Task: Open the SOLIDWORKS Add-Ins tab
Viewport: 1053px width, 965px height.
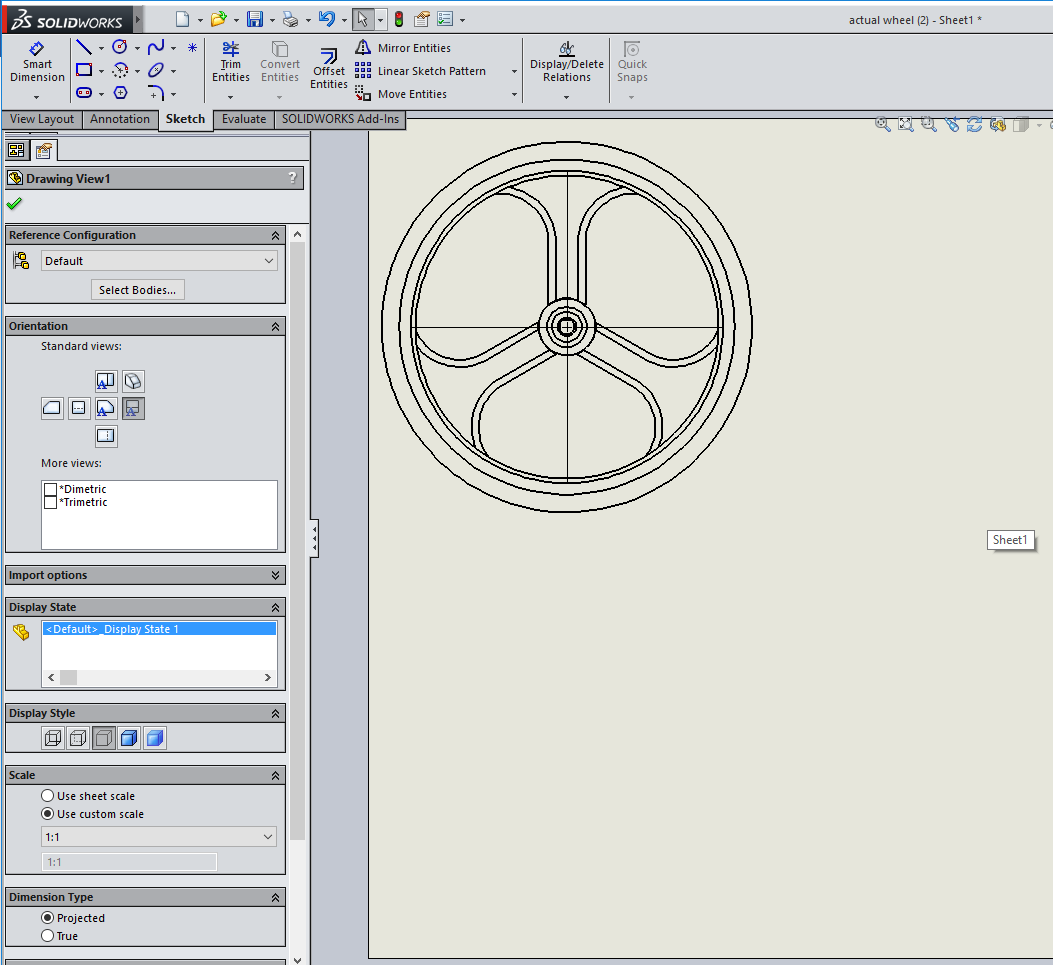Action: pyautogui.click(x=340, y=118)
